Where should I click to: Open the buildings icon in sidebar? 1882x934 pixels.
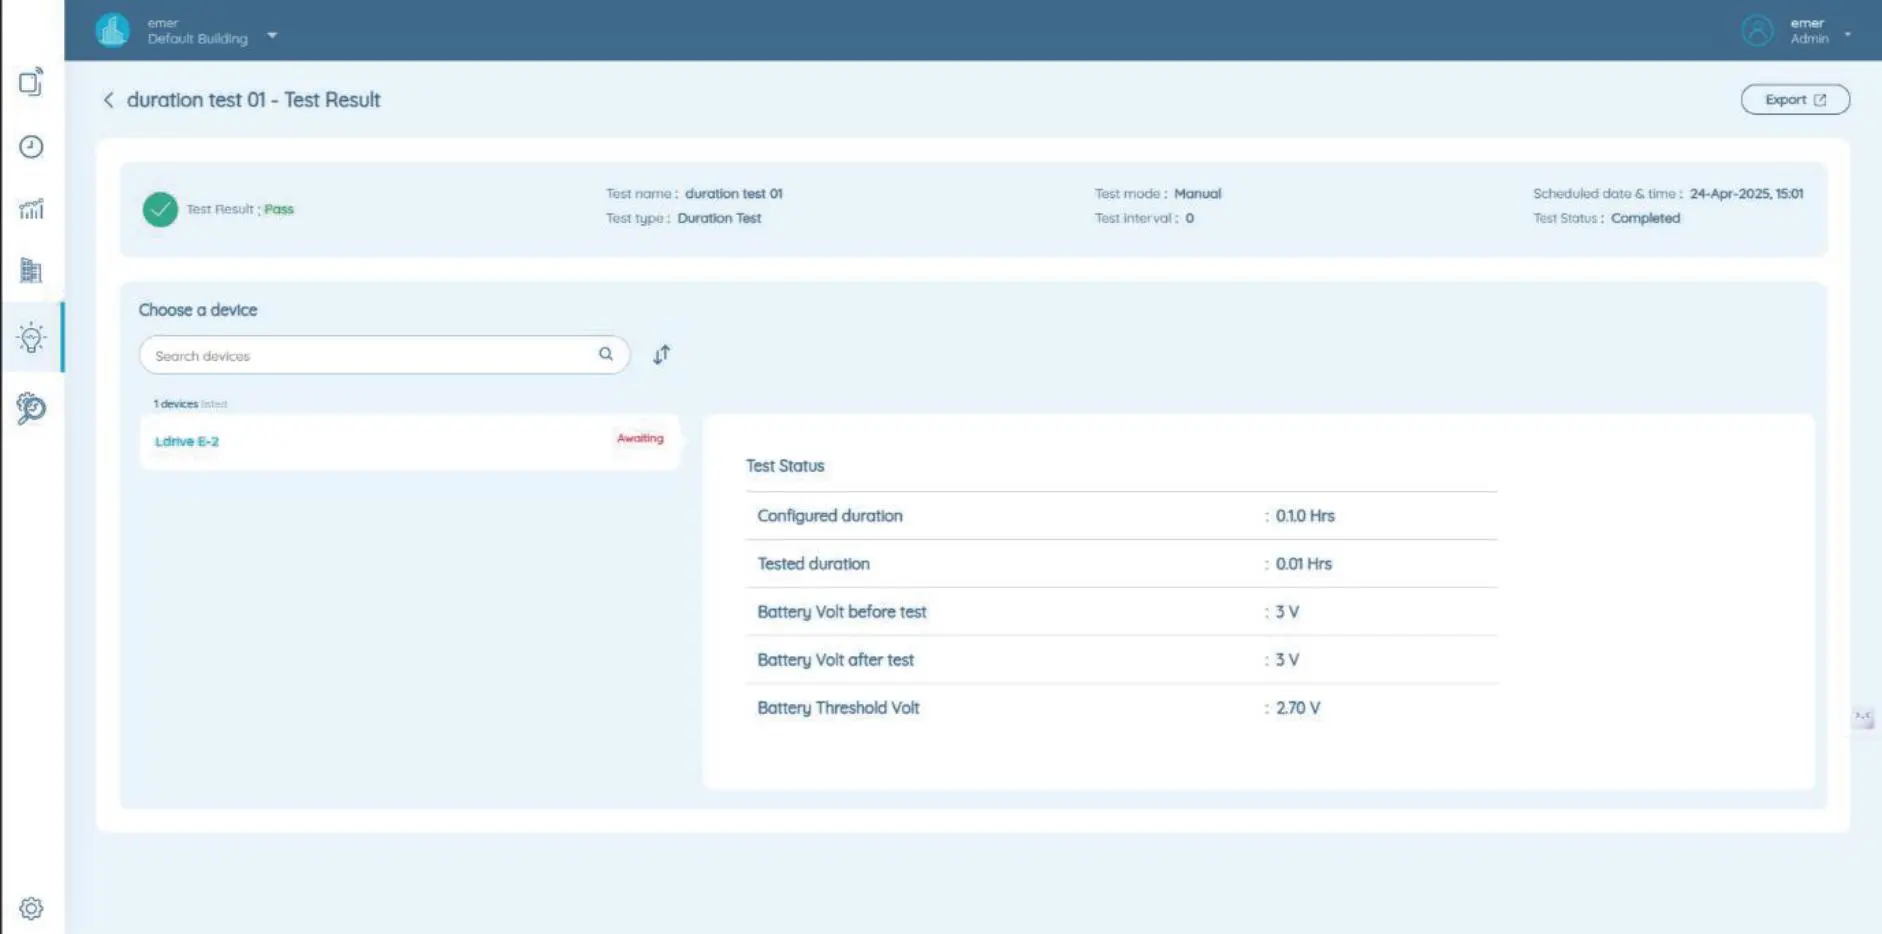[31, 271]
